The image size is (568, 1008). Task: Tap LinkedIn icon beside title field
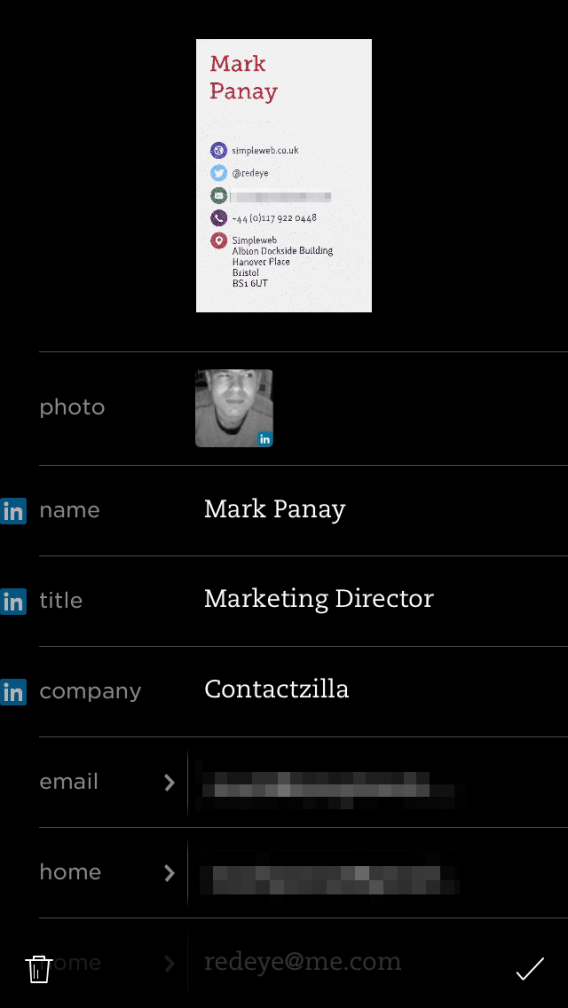pyautogui.click(x=13, y=602)
